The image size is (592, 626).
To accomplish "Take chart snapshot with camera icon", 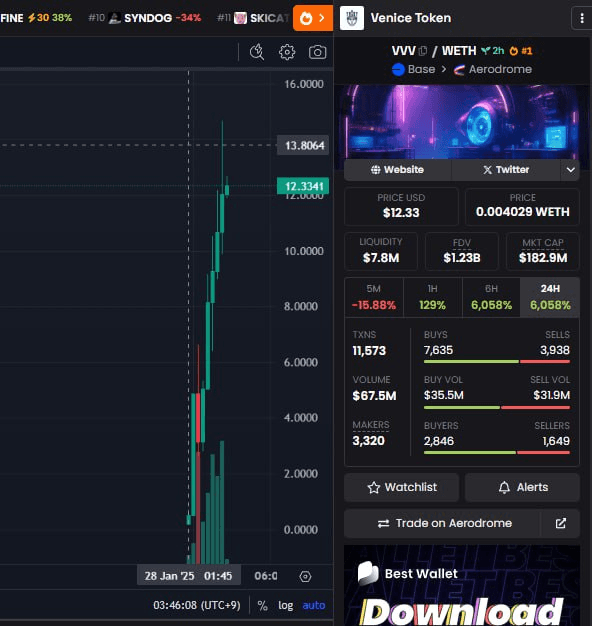I will 317,52.
